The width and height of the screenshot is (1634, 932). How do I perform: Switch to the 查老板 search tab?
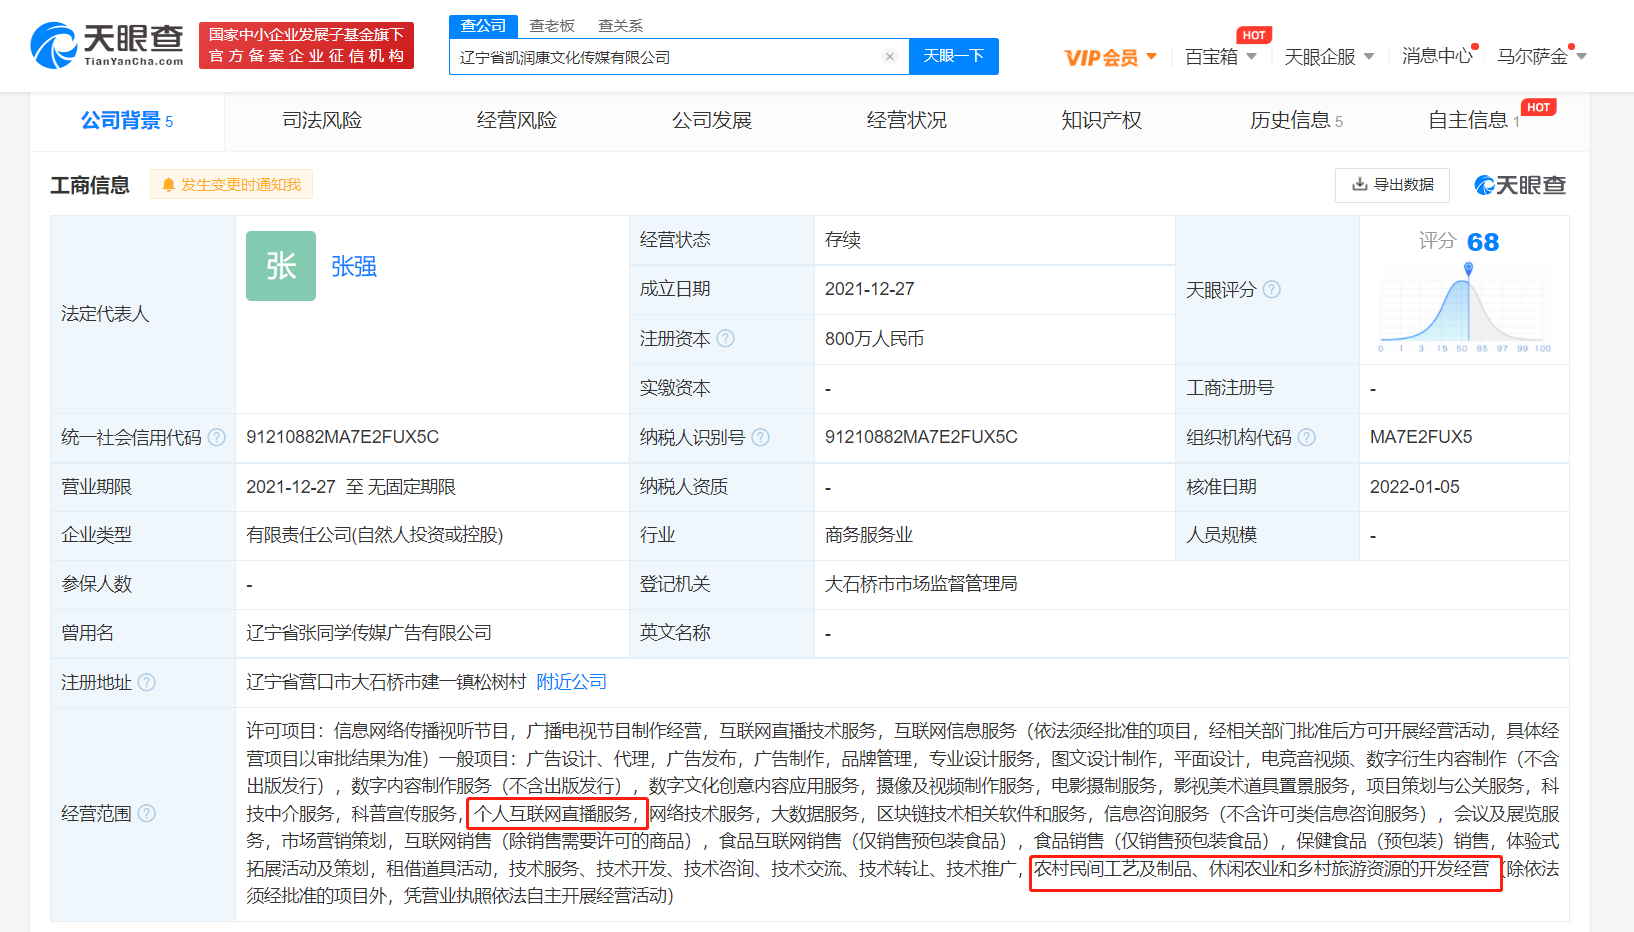click(552, 26)
